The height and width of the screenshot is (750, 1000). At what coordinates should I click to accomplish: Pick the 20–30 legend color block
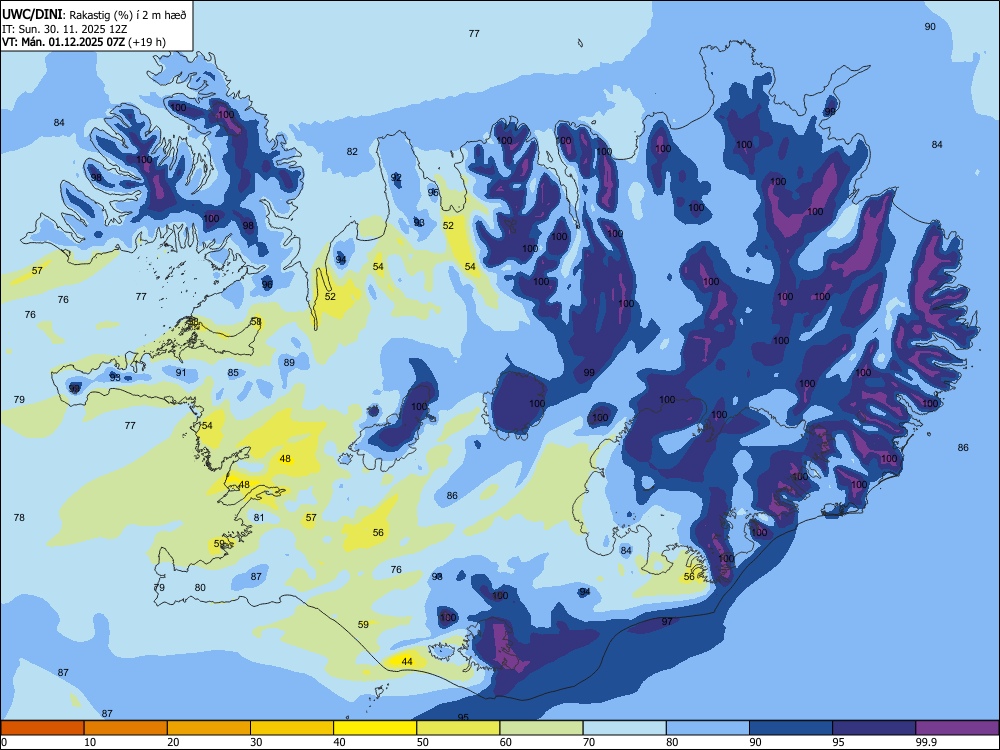point(209,728)
